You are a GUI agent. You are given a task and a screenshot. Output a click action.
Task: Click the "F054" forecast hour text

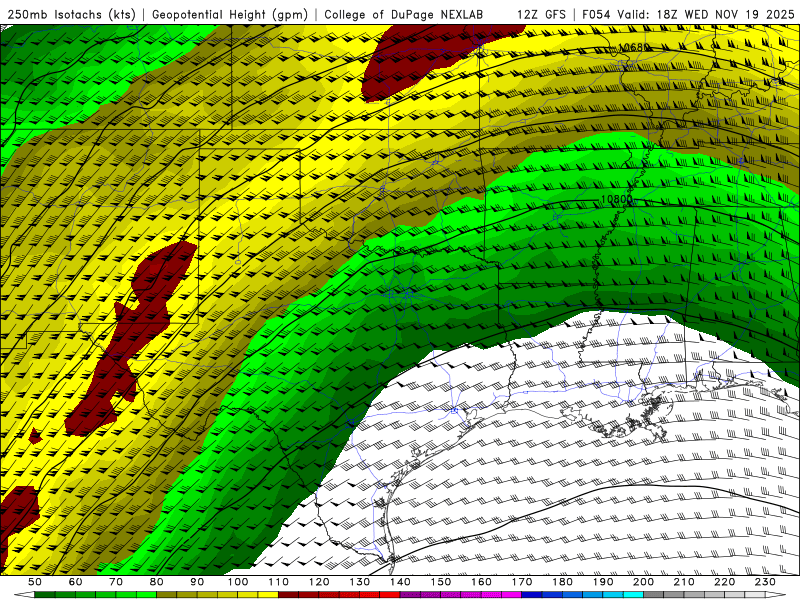click(596, 15)
